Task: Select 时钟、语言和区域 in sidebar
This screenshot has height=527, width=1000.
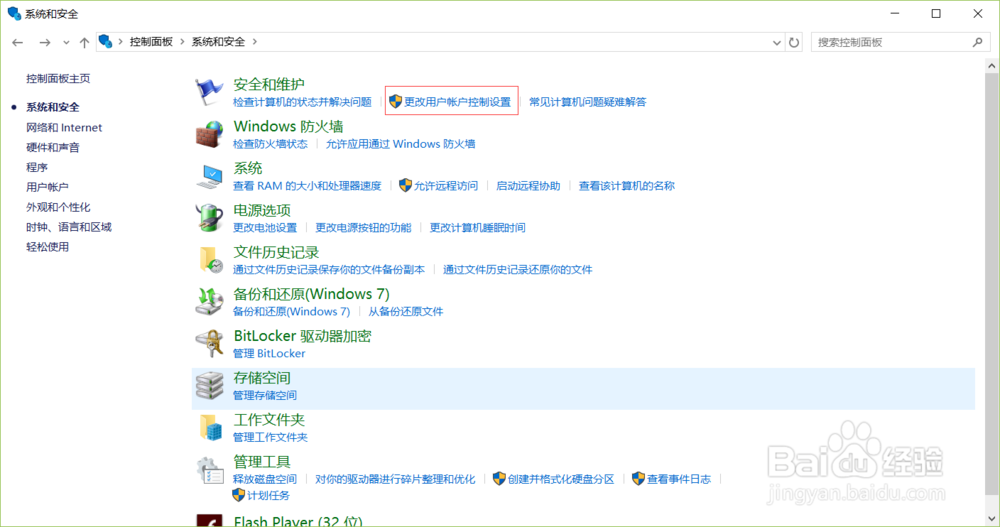Action: pyautogui.click(x=69, y=227)
